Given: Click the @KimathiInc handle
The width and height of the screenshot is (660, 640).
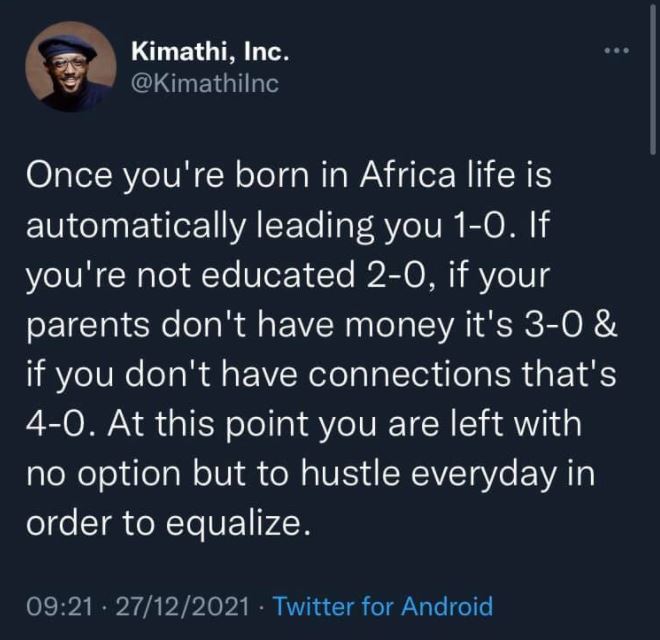Looking at the screenshot, I should tap(204, 84).
